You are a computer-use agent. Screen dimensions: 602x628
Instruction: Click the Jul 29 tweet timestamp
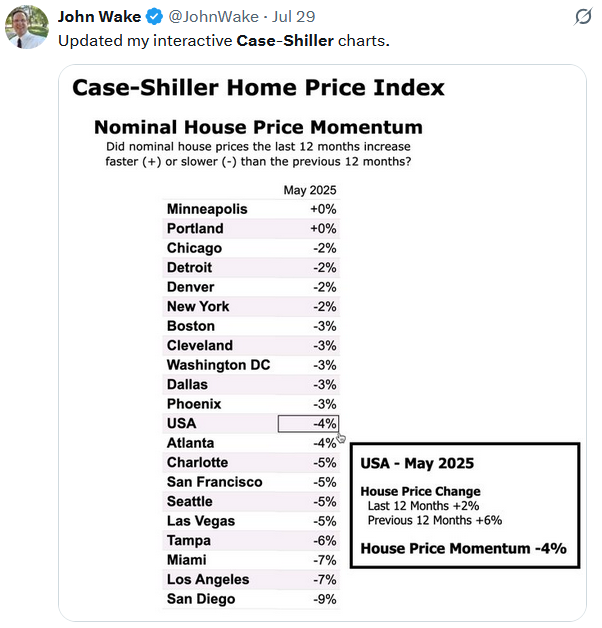click(x=296, y=17)
